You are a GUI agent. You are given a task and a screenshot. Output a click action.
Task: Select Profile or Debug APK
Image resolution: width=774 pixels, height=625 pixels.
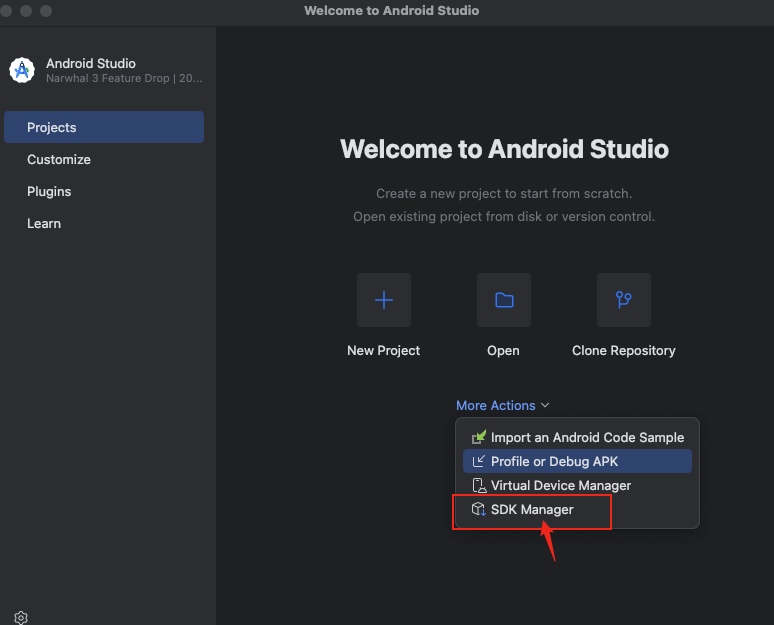577,461
